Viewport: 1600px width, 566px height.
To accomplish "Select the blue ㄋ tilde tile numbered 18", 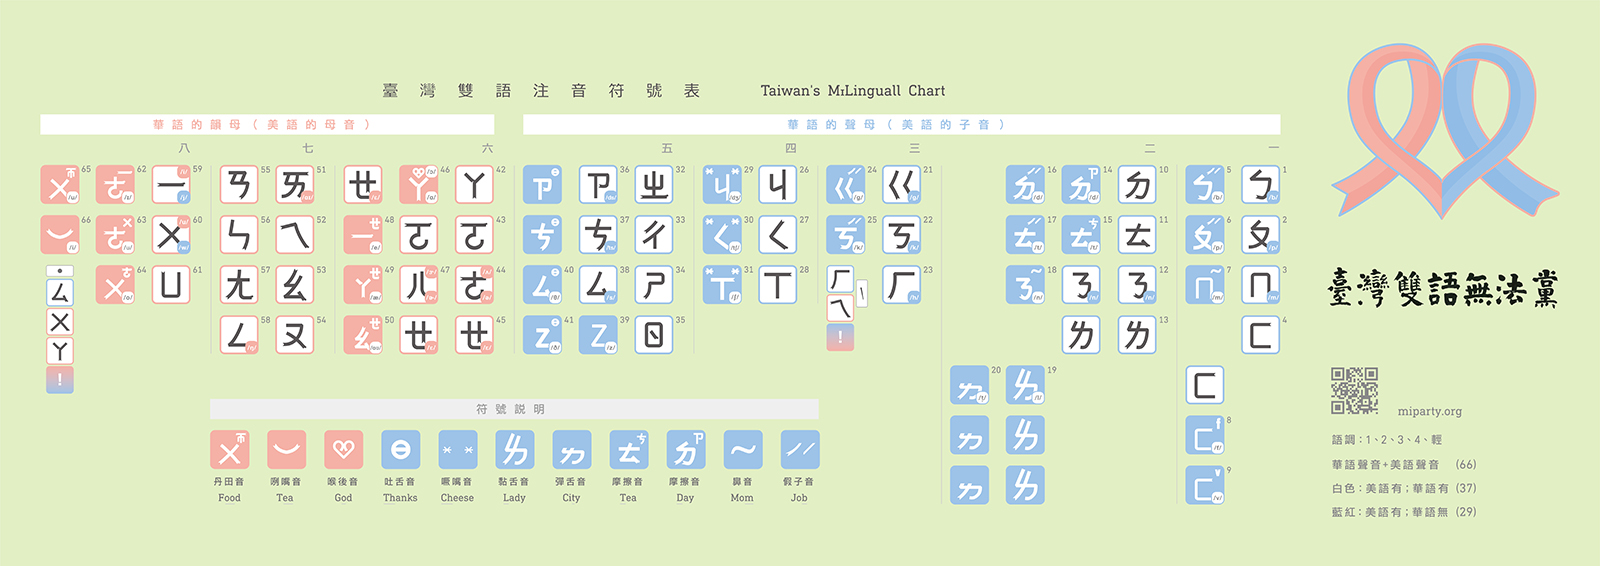I will 1025,285.
